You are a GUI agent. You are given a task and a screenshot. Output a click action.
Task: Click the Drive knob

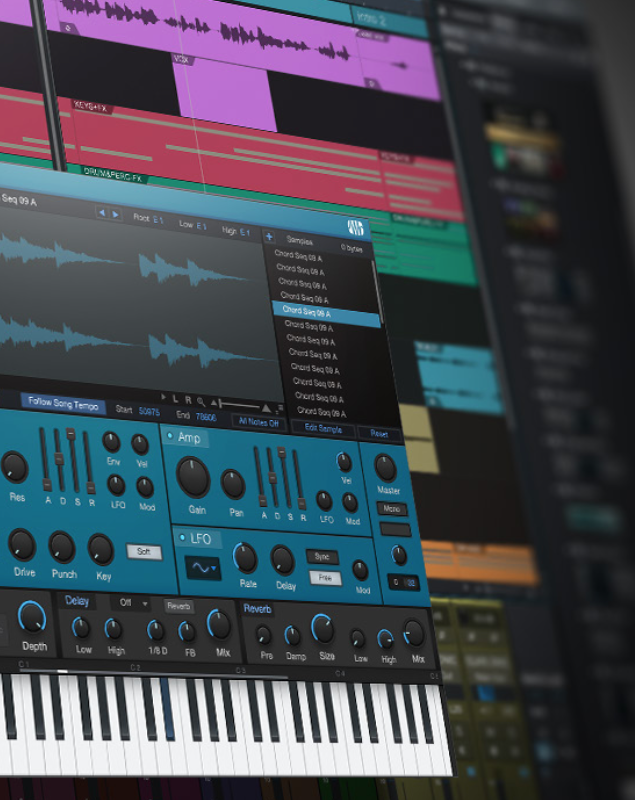pos(22,544)
